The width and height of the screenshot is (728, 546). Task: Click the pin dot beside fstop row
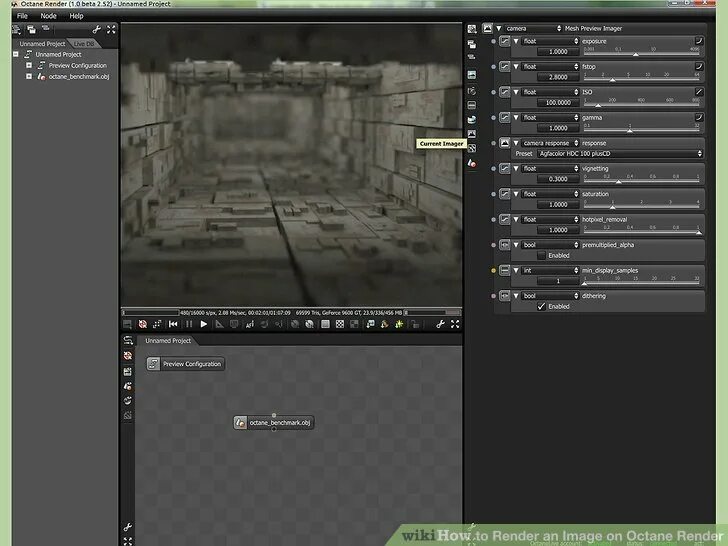click(x=493, y=66)
